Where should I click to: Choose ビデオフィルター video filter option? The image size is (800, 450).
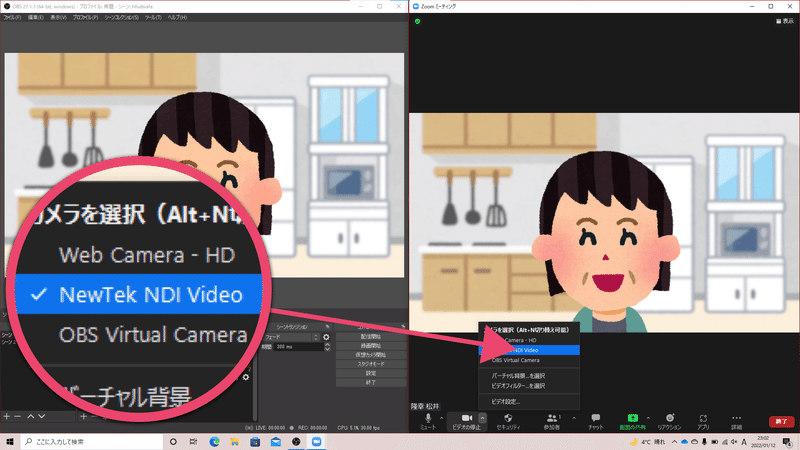tap(529, 386)
